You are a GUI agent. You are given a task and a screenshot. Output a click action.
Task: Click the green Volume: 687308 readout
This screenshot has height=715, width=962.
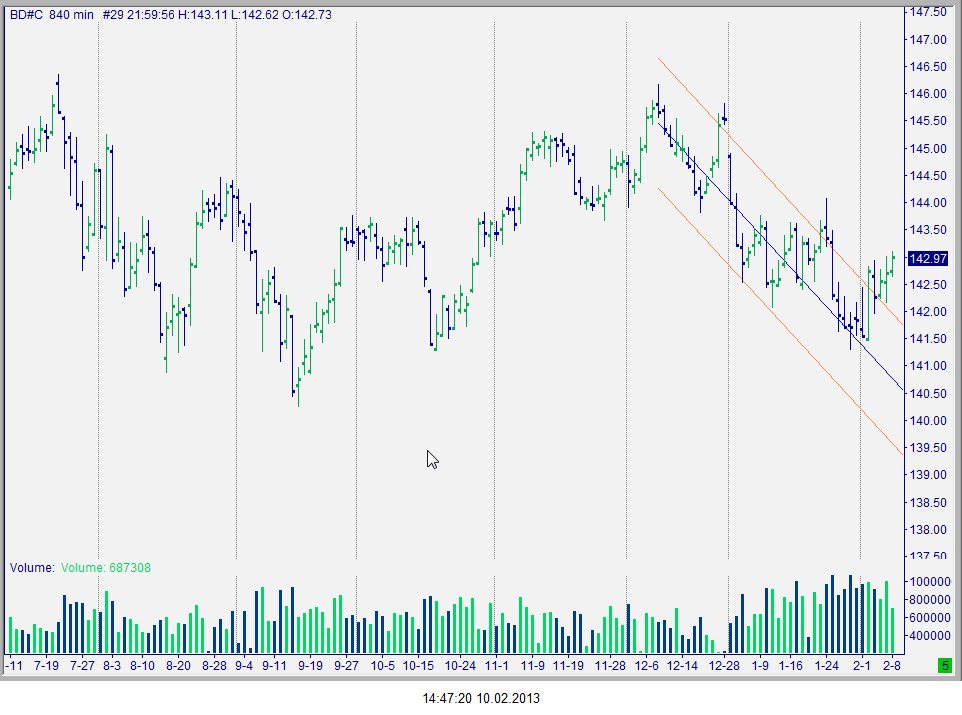[106, 568]
